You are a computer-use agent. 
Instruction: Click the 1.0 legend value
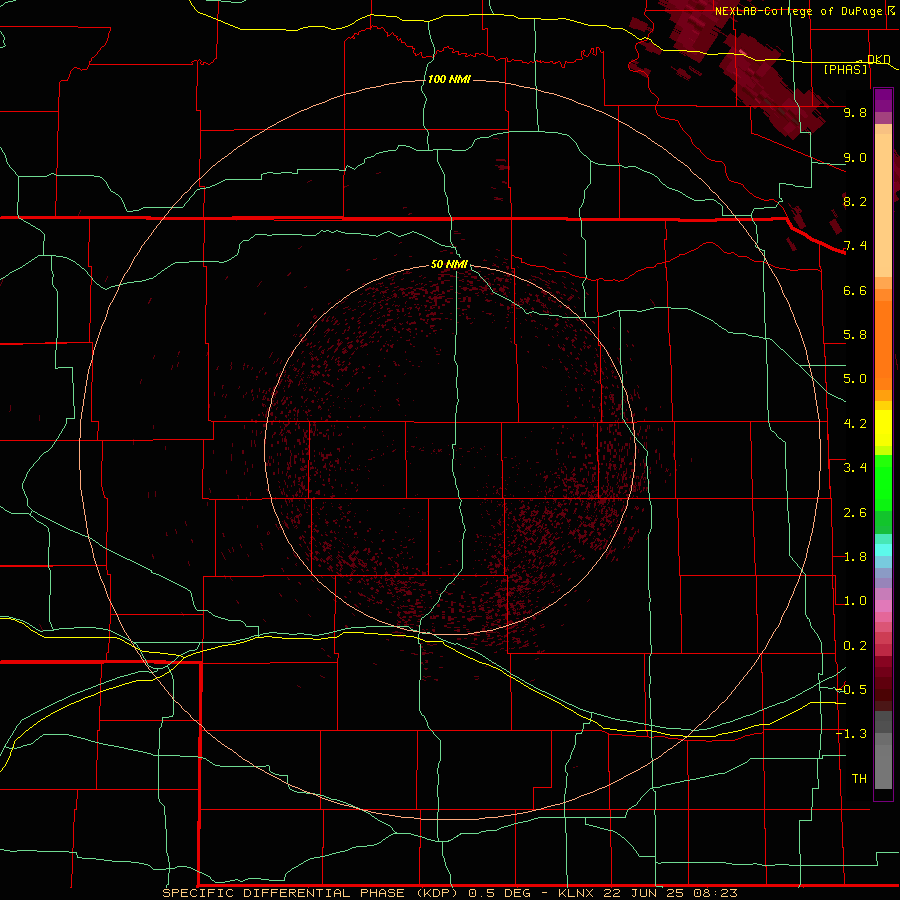pos(855,601)
